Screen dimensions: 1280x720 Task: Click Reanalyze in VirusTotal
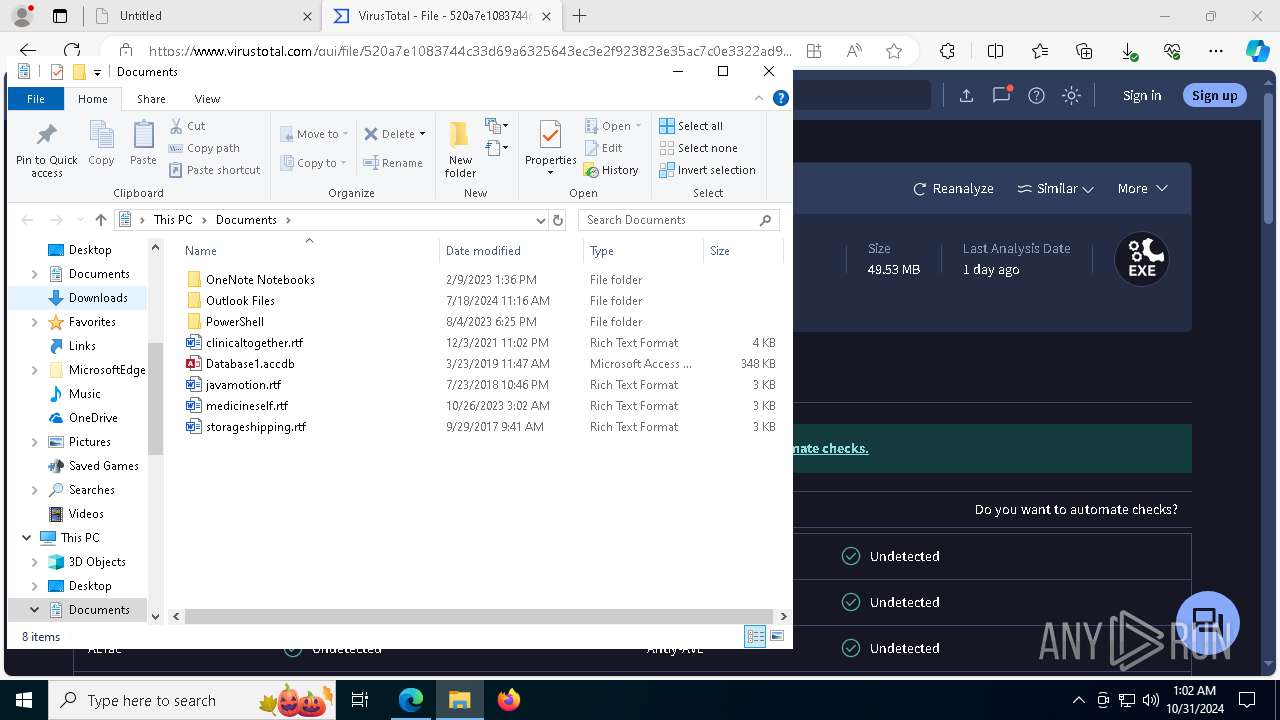[953, 188]
